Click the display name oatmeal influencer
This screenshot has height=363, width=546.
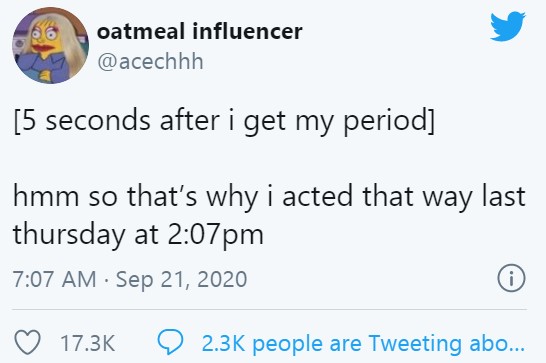[200, 31]
